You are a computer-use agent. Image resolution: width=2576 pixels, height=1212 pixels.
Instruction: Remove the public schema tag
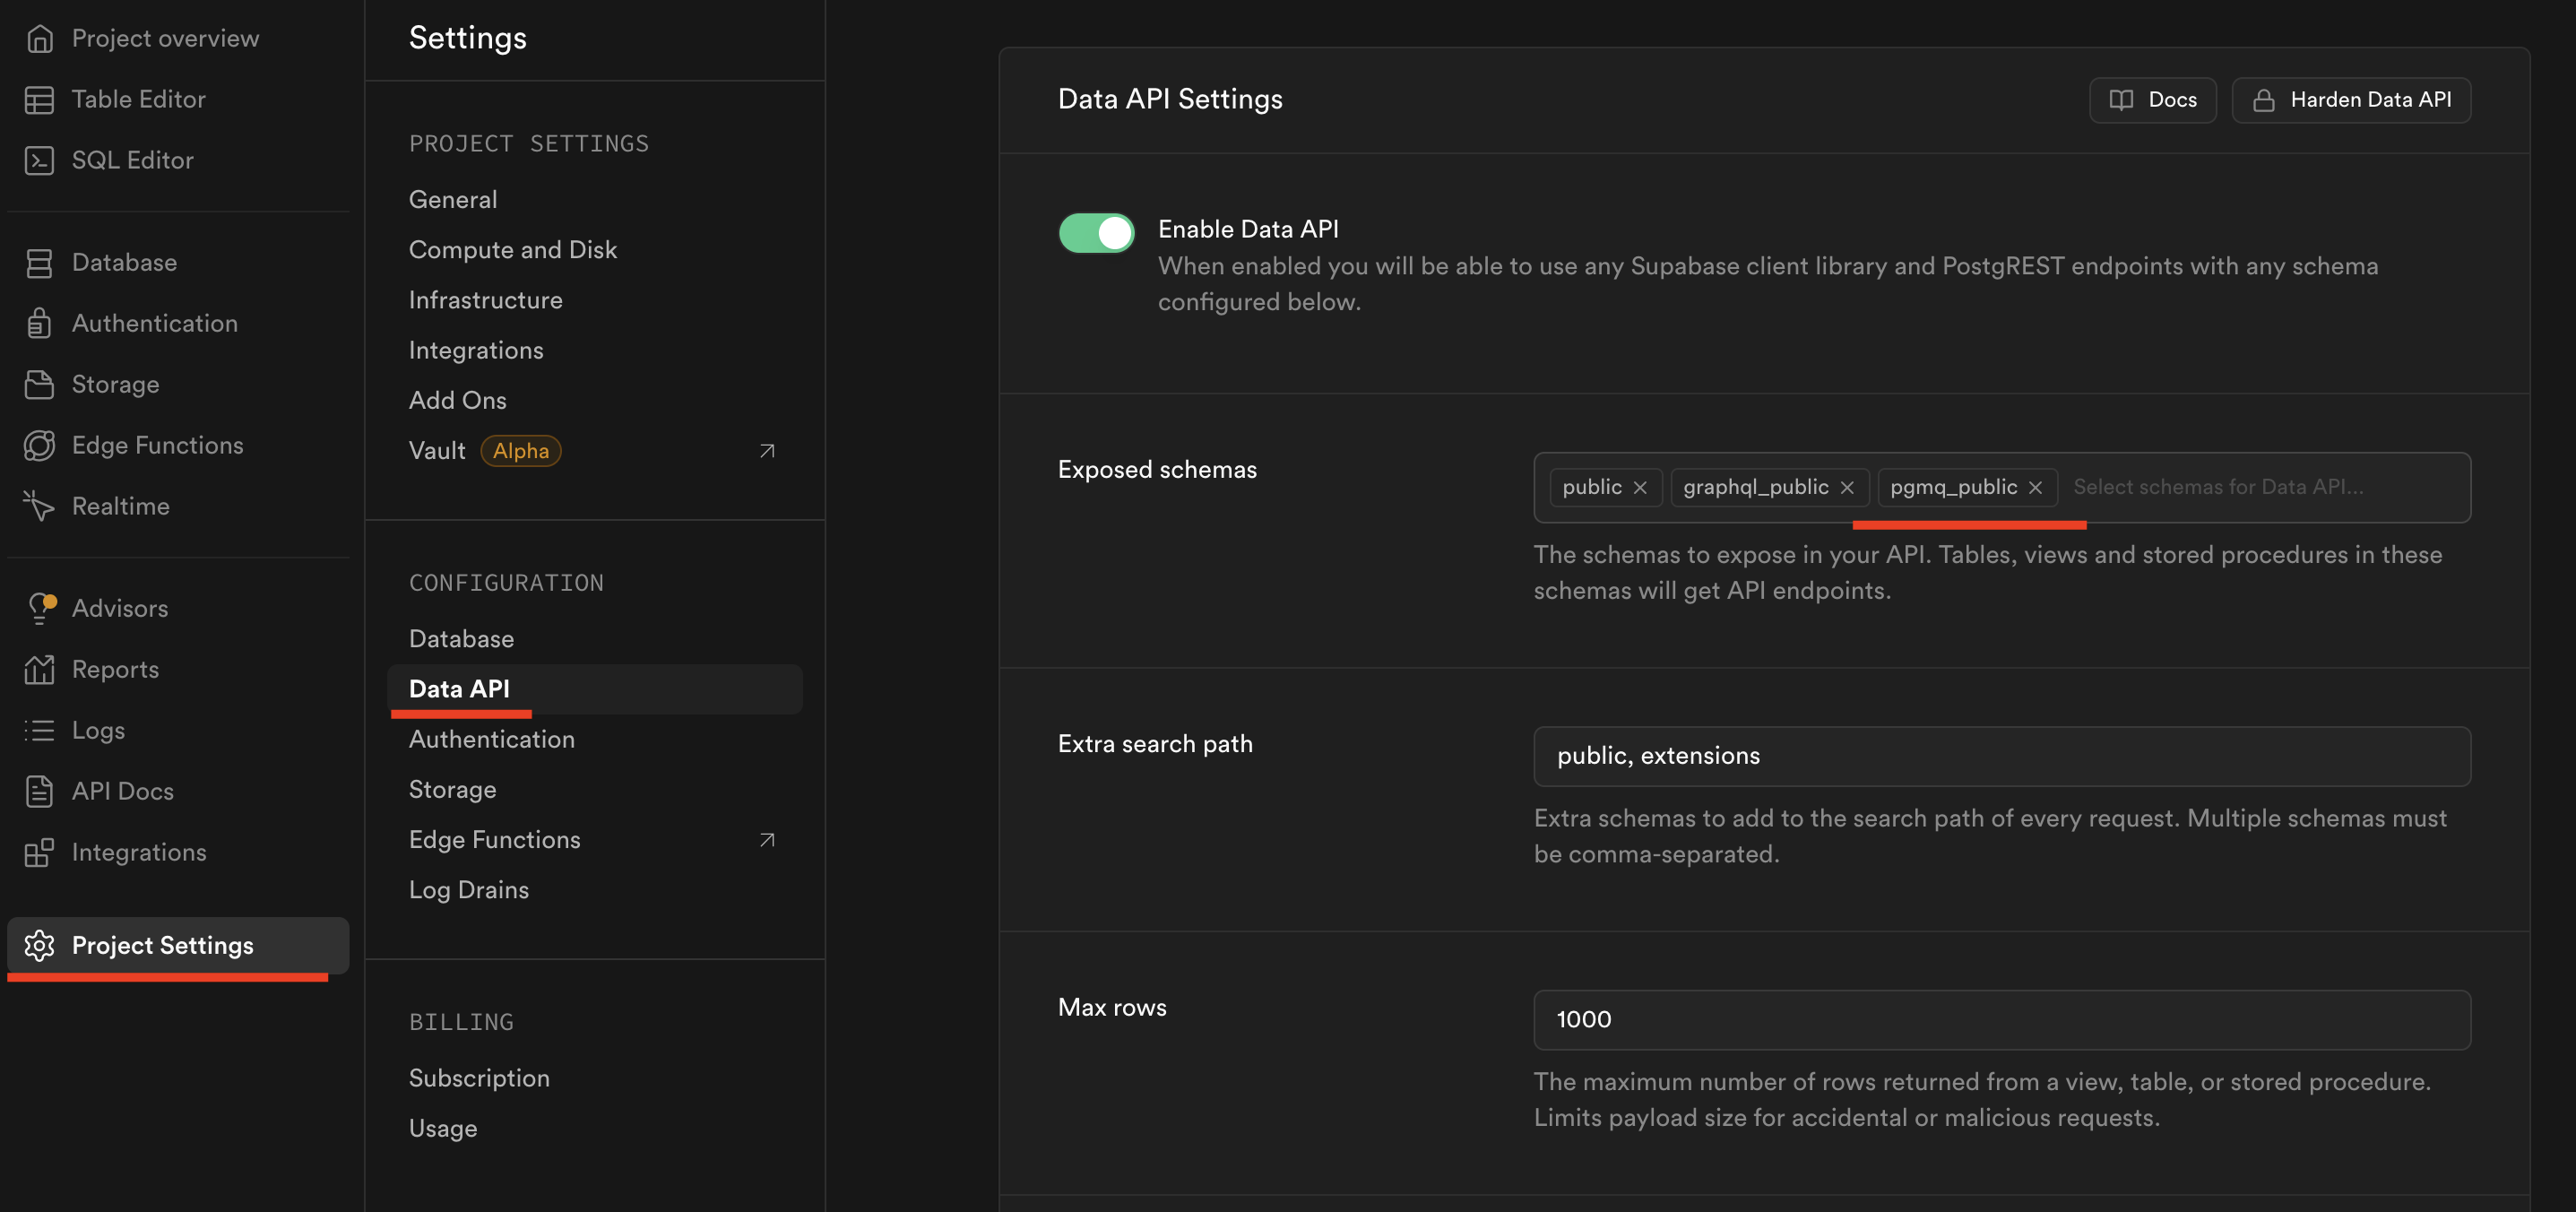click(x=1640, y=487)
